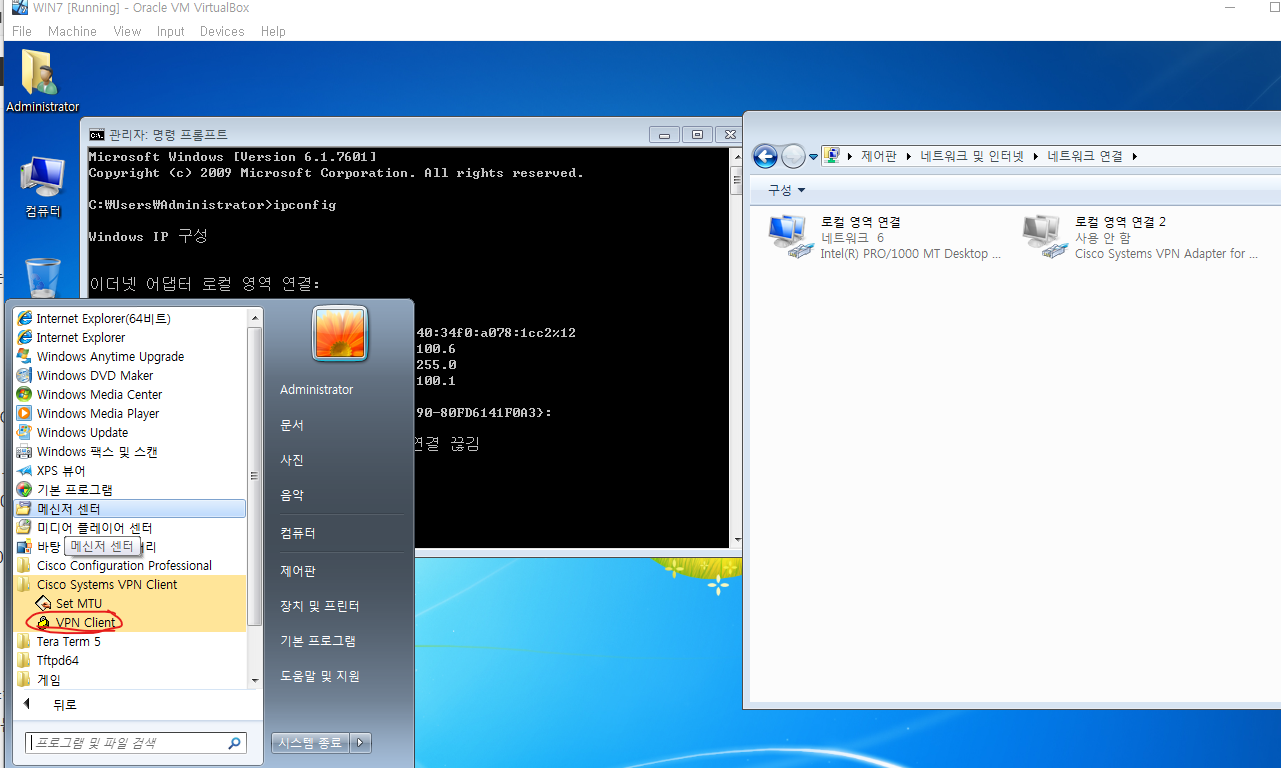Open VirtualBox Help menu
Image resolution: width=1281 pixels, height=768 pixels.
click(x=273, y=31)
